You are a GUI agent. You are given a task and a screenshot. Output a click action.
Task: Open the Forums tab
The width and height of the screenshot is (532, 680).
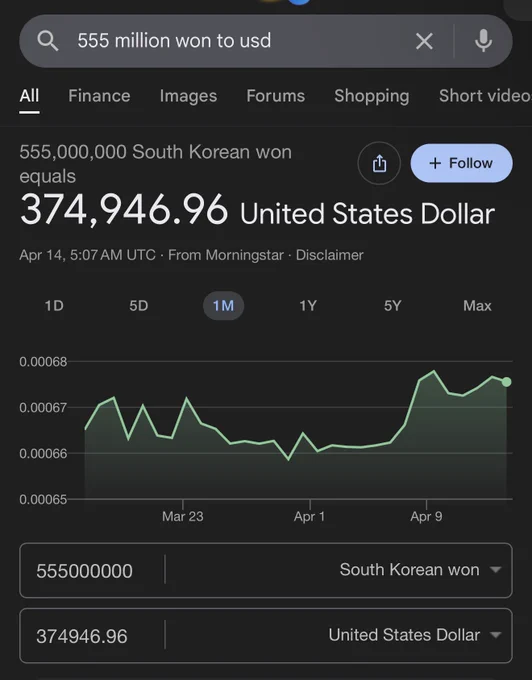tap(275, 96)
